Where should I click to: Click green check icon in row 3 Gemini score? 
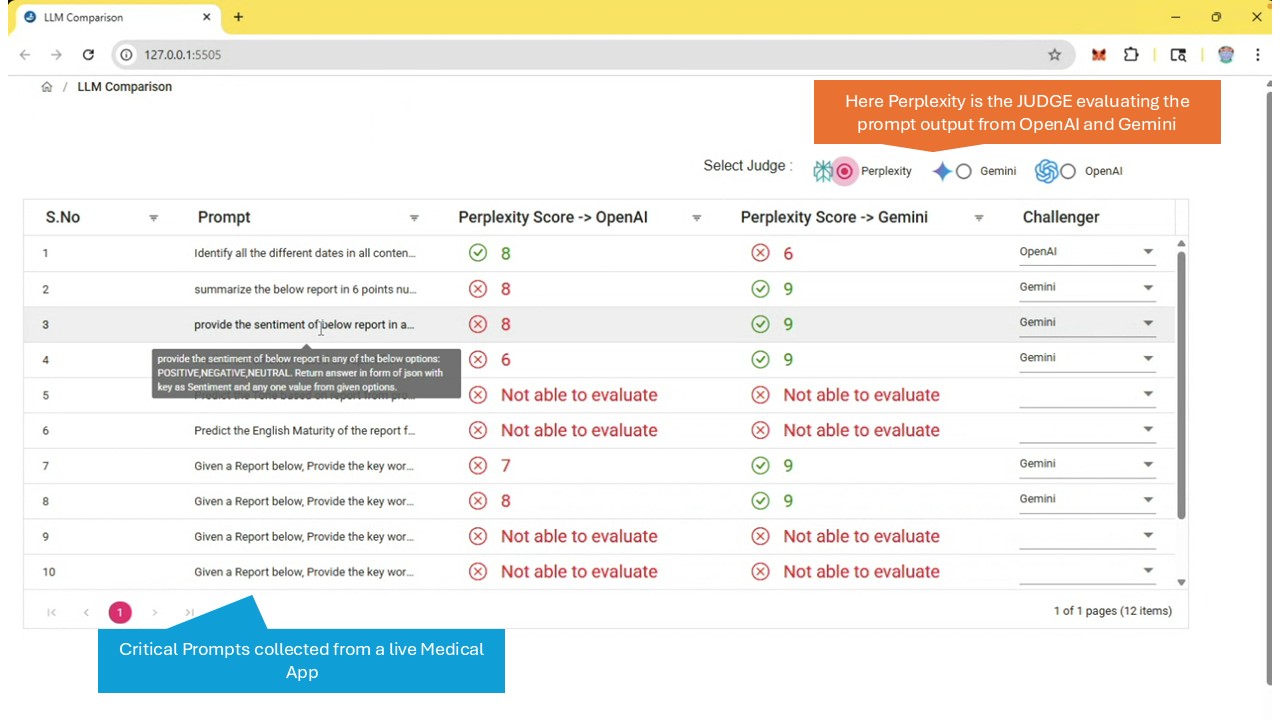point(760,324)
